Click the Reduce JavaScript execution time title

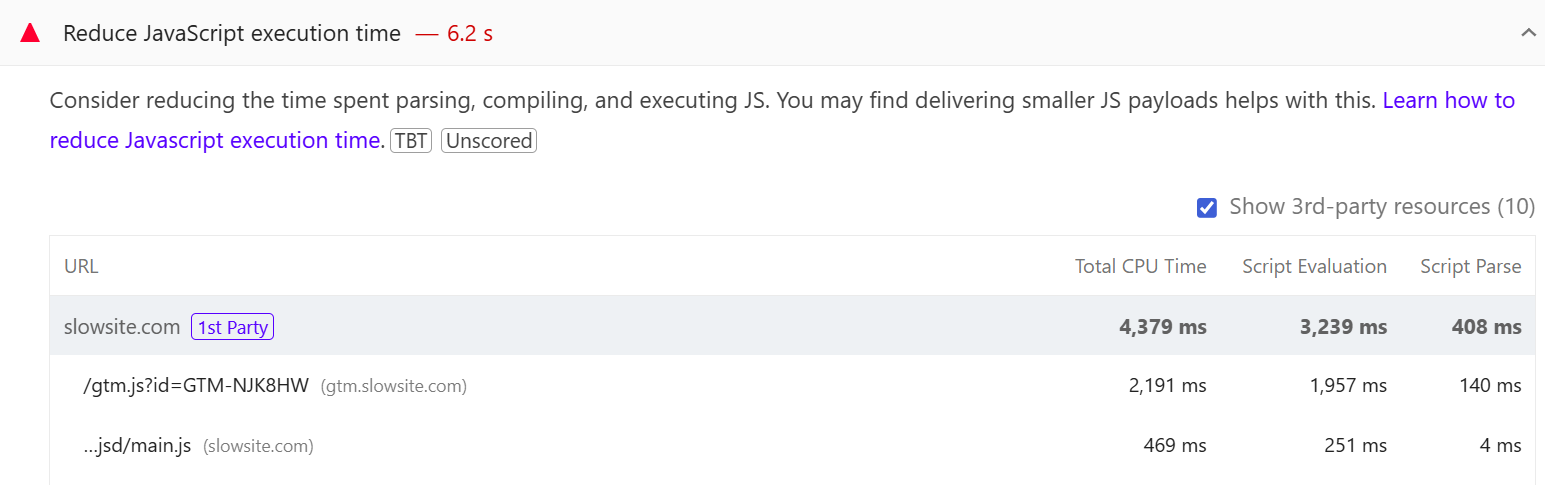click(x=232, y=33)
